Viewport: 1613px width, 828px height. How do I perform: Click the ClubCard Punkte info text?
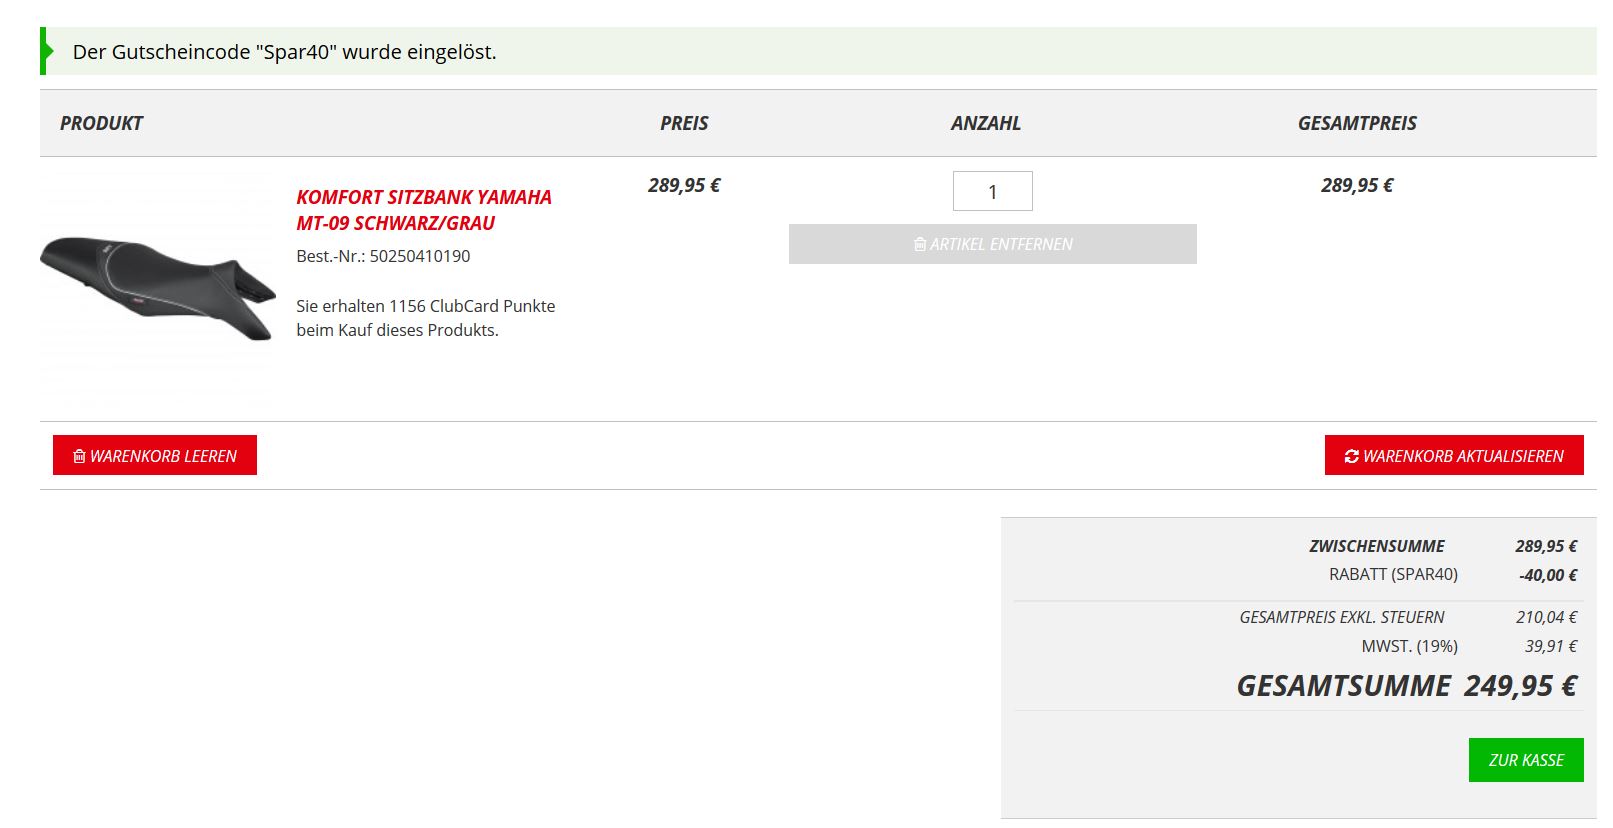pos(425,318)
